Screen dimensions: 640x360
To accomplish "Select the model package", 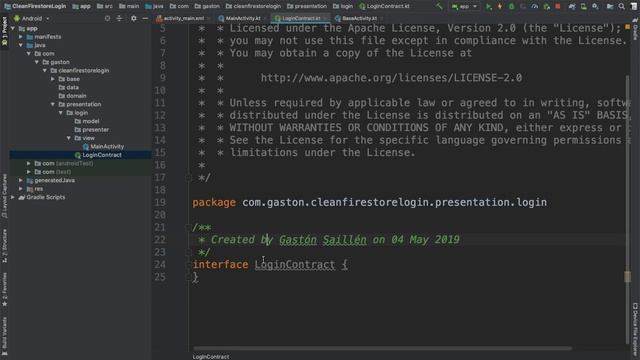I will (x=87, y=121).
